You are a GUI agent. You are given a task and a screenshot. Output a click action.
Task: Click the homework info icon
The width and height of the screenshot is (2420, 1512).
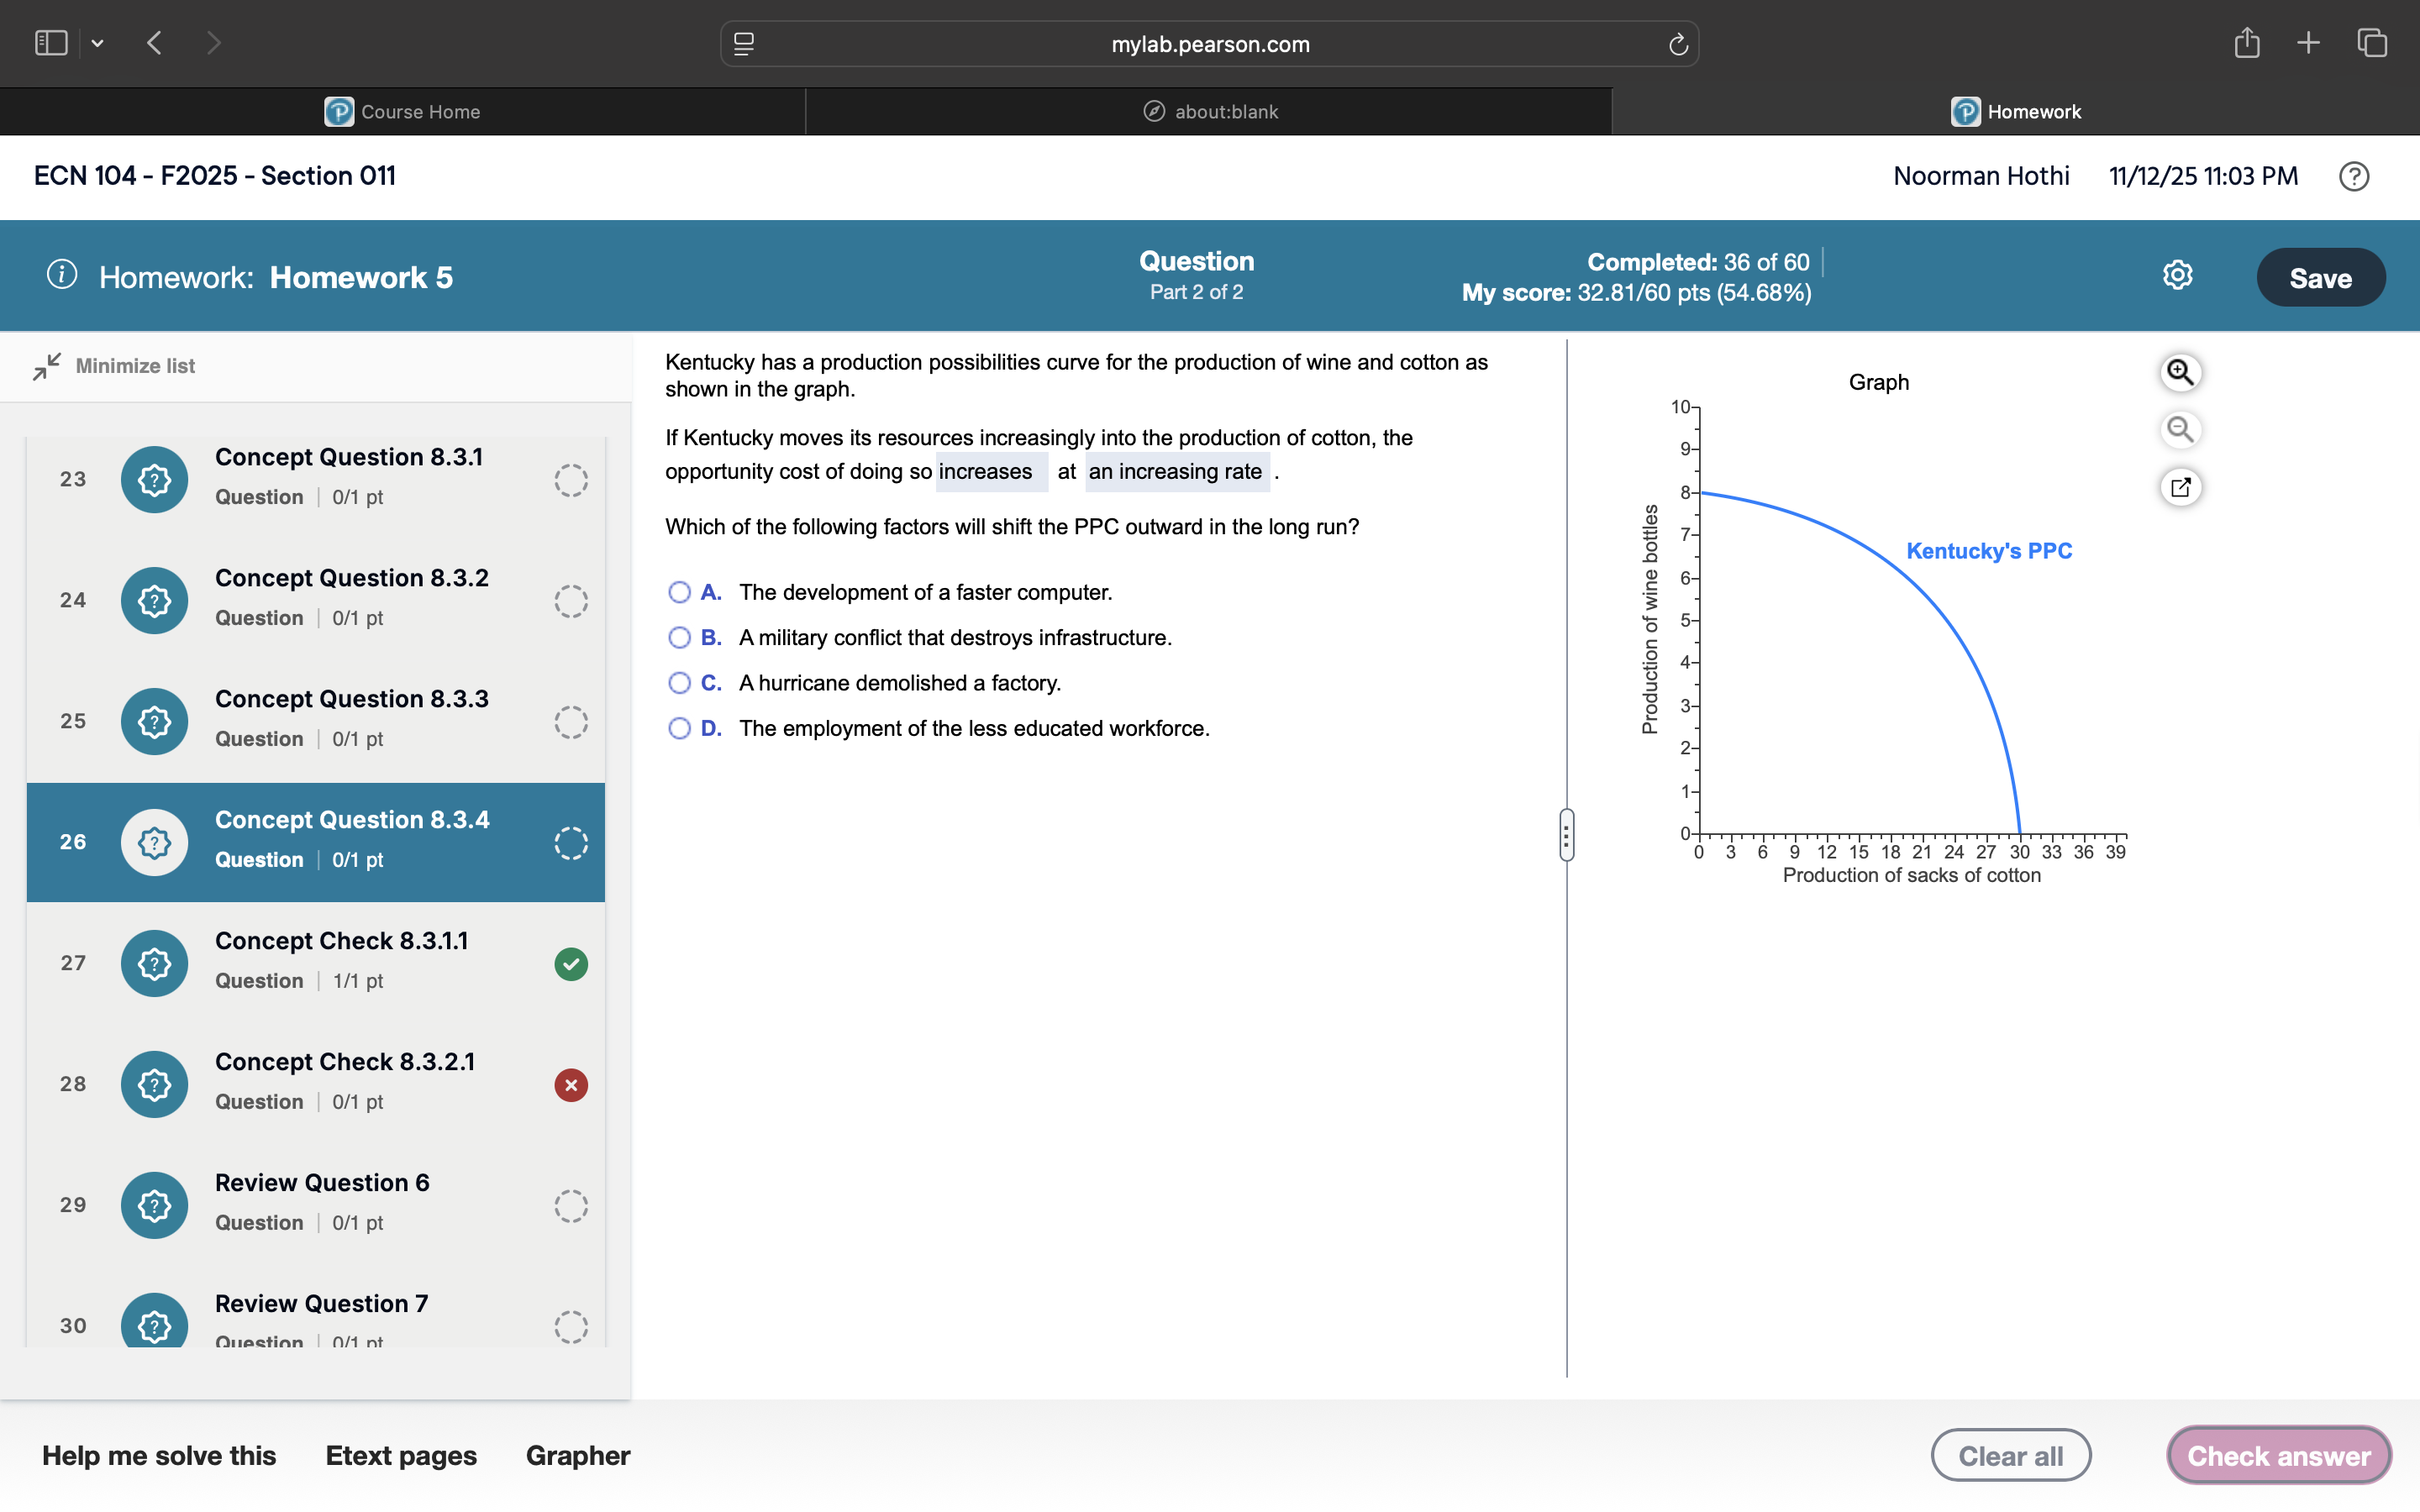pos(62,275)
